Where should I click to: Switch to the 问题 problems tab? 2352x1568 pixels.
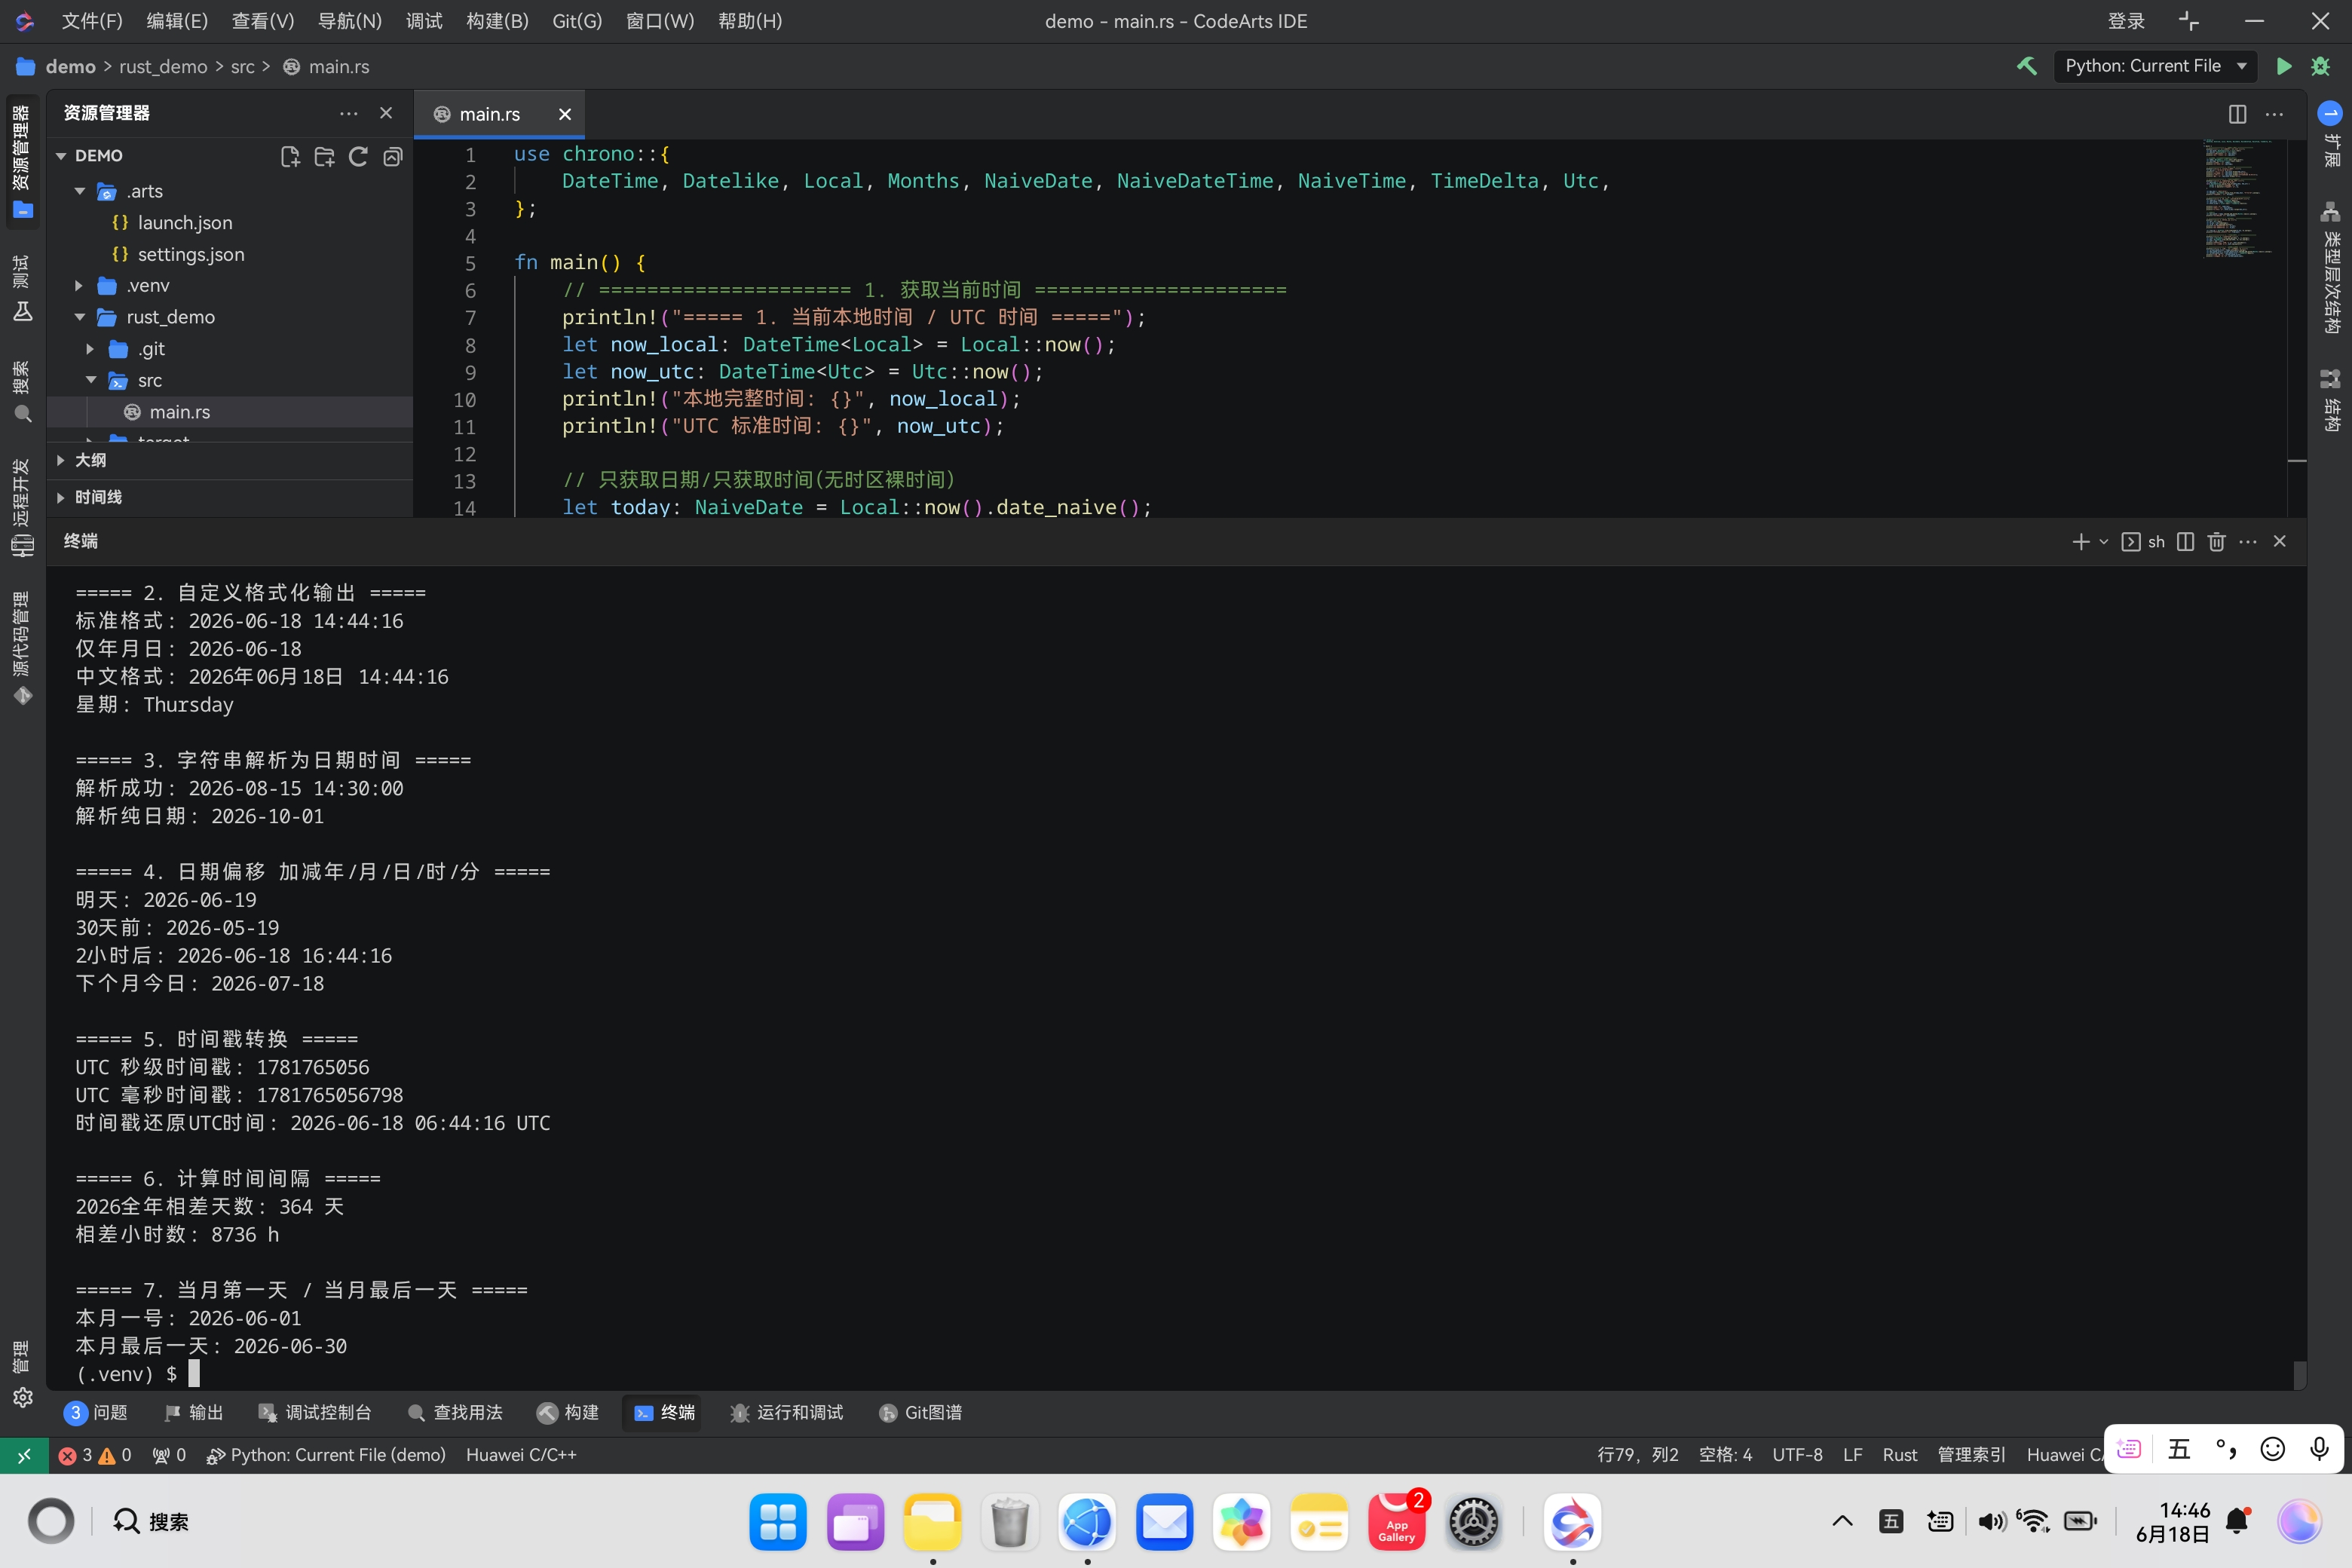96,1412
